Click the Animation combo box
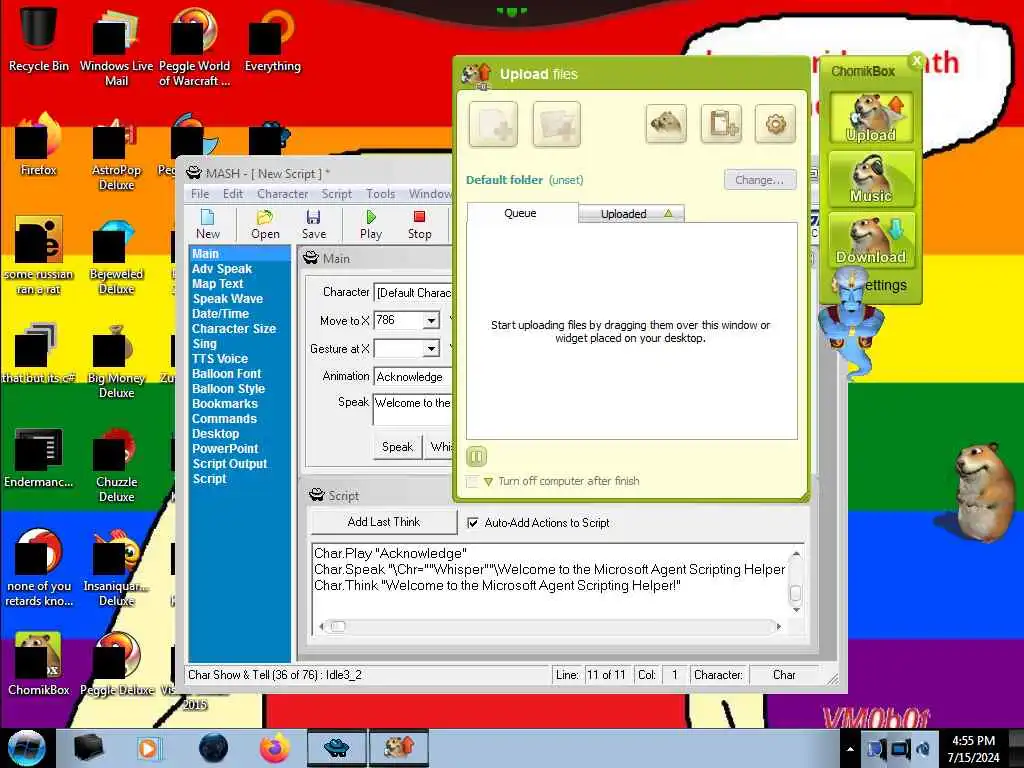The width and height of the screenshot is (1024, 768). coord(413,377)
